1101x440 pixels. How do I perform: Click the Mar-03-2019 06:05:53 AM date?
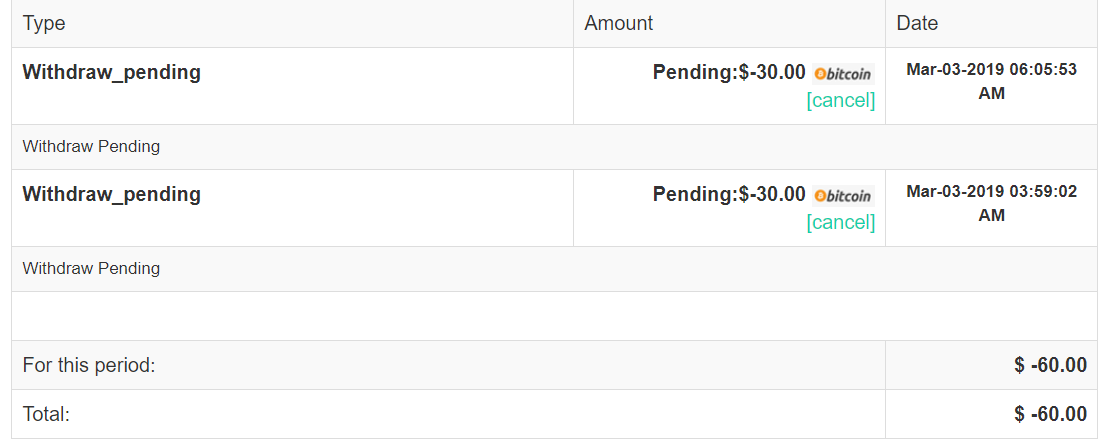click(x=991, y=81)
